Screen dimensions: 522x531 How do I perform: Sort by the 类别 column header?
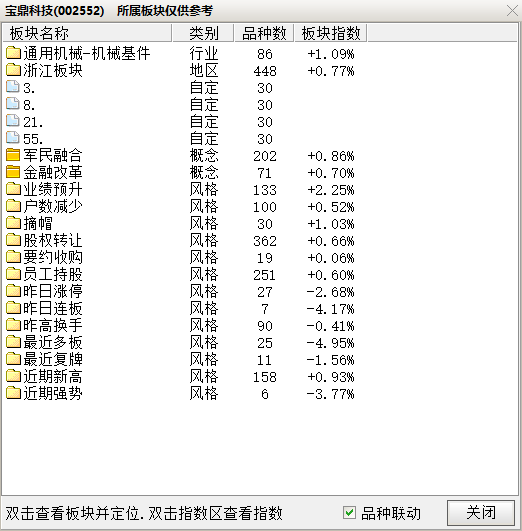pos(203,33)
